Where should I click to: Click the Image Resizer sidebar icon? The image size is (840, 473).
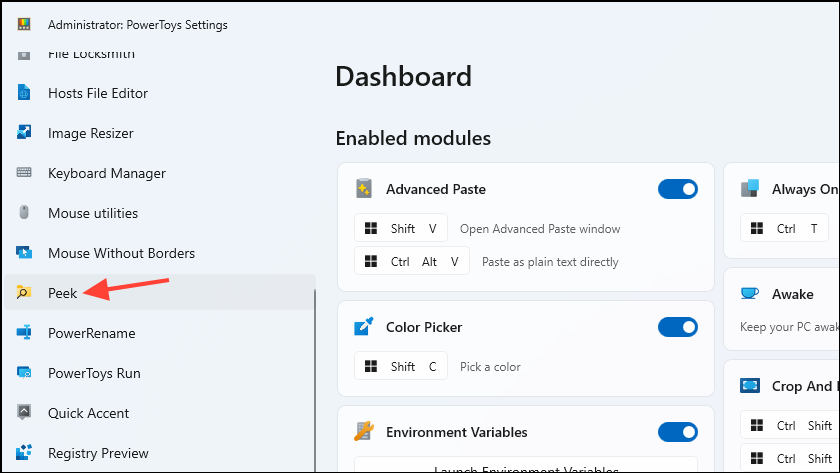25,133
